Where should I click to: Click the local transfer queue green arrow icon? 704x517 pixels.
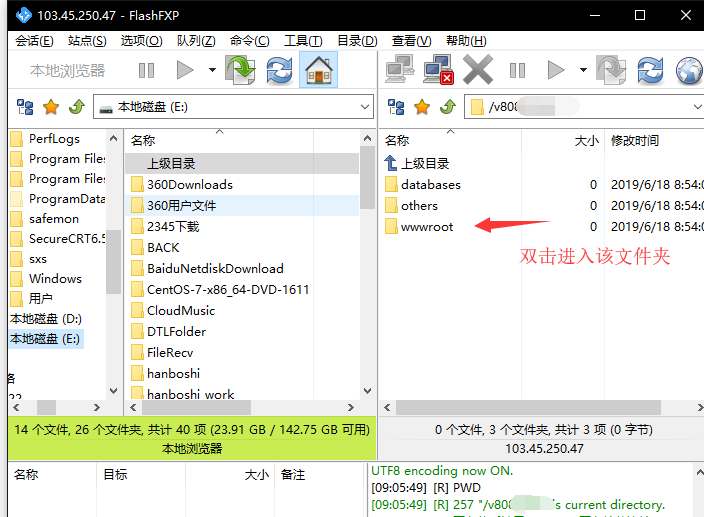(241, 70)
